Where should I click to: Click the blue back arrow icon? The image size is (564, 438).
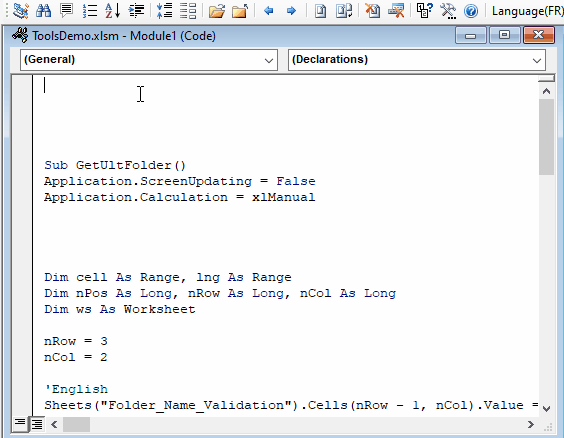point(268,11)
